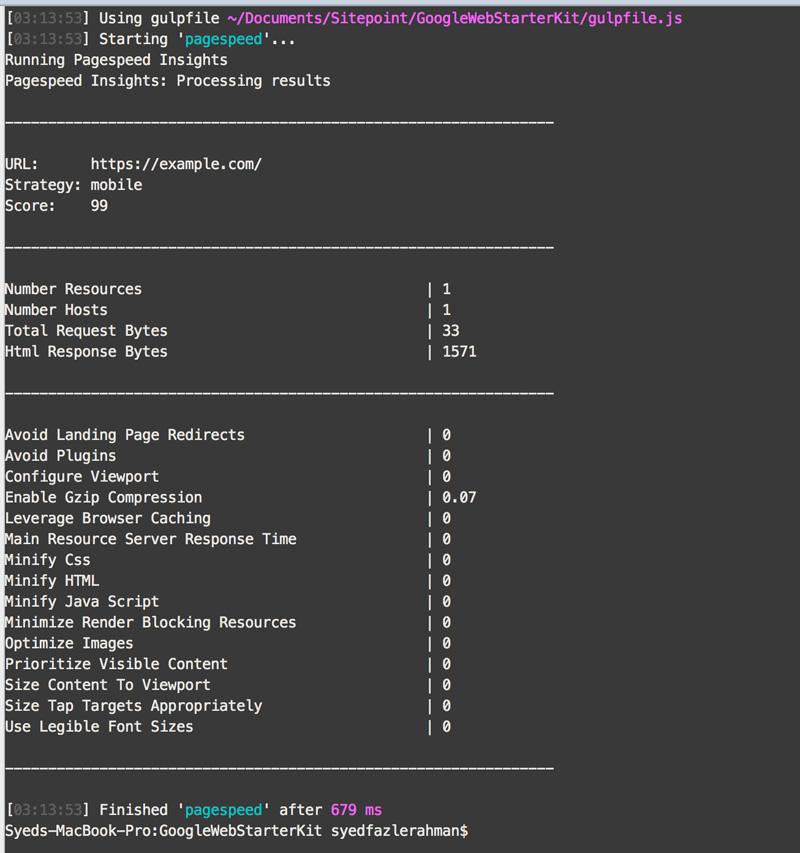Click the 'Optimize Images' rule text
The image size is (800, 853).
[x=69, y=643]
